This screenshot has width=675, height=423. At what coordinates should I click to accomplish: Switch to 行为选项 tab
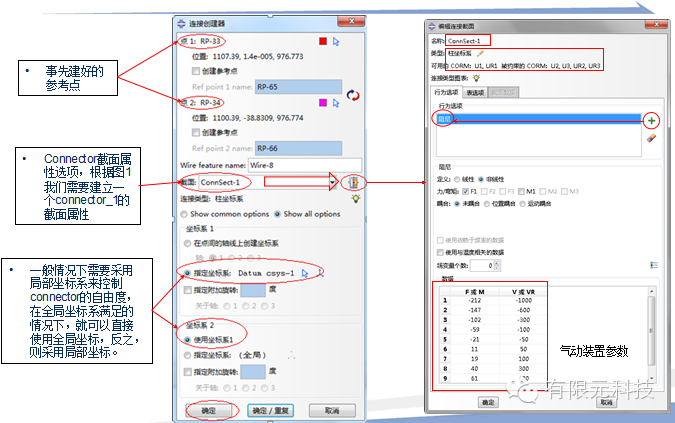click(446, 93)
